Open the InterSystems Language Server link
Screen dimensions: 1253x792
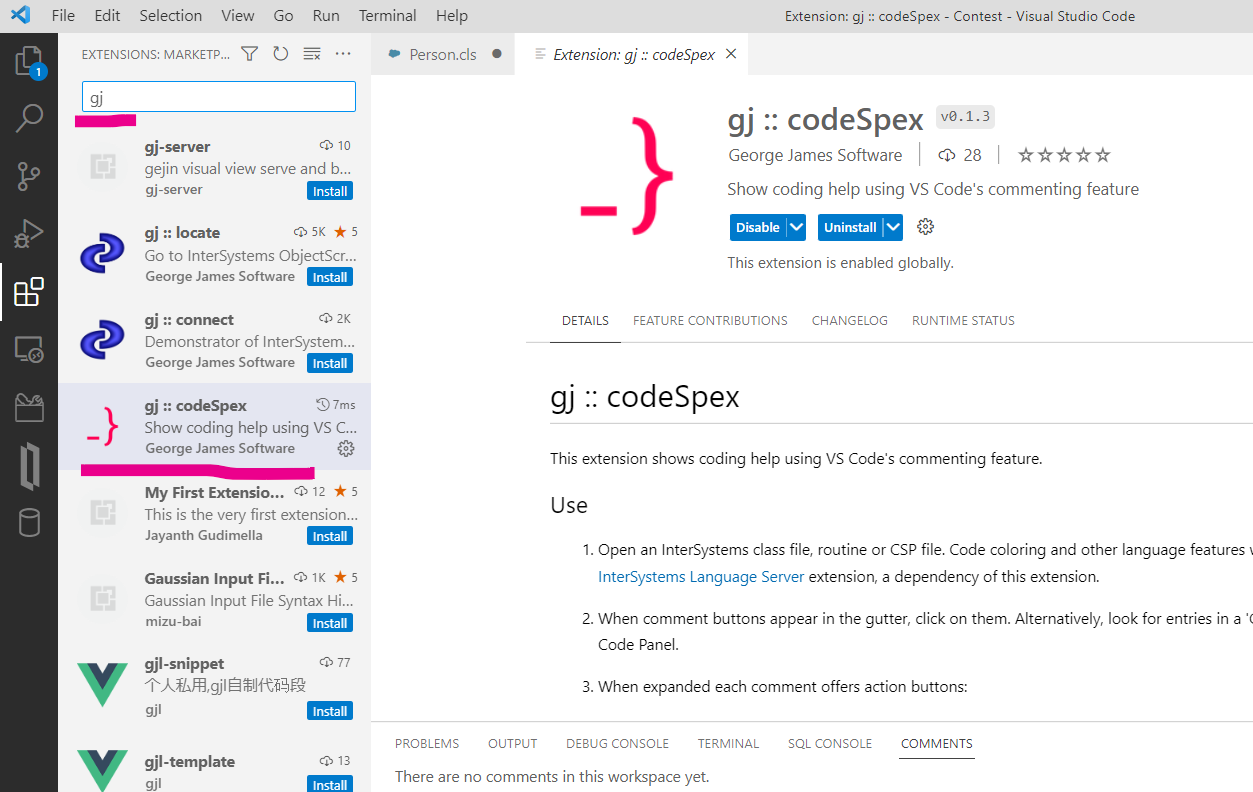[x=700, y=577]
